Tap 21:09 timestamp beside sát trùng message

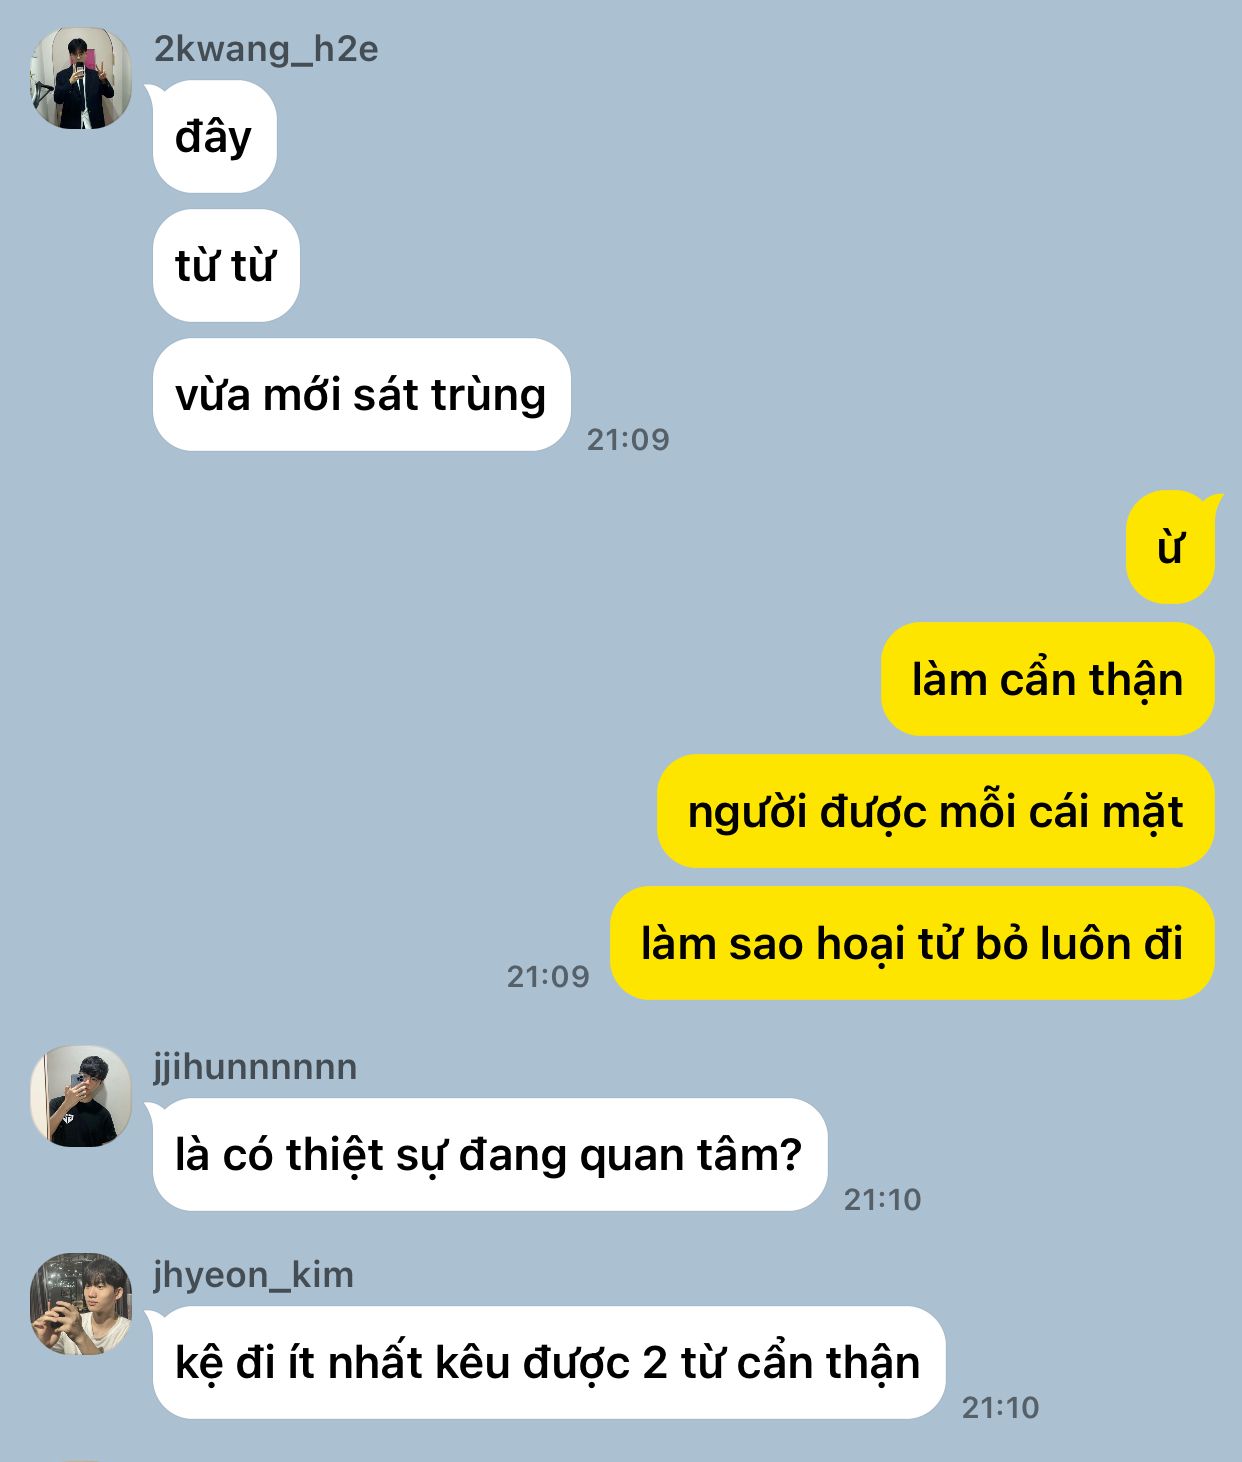point(628,439)
